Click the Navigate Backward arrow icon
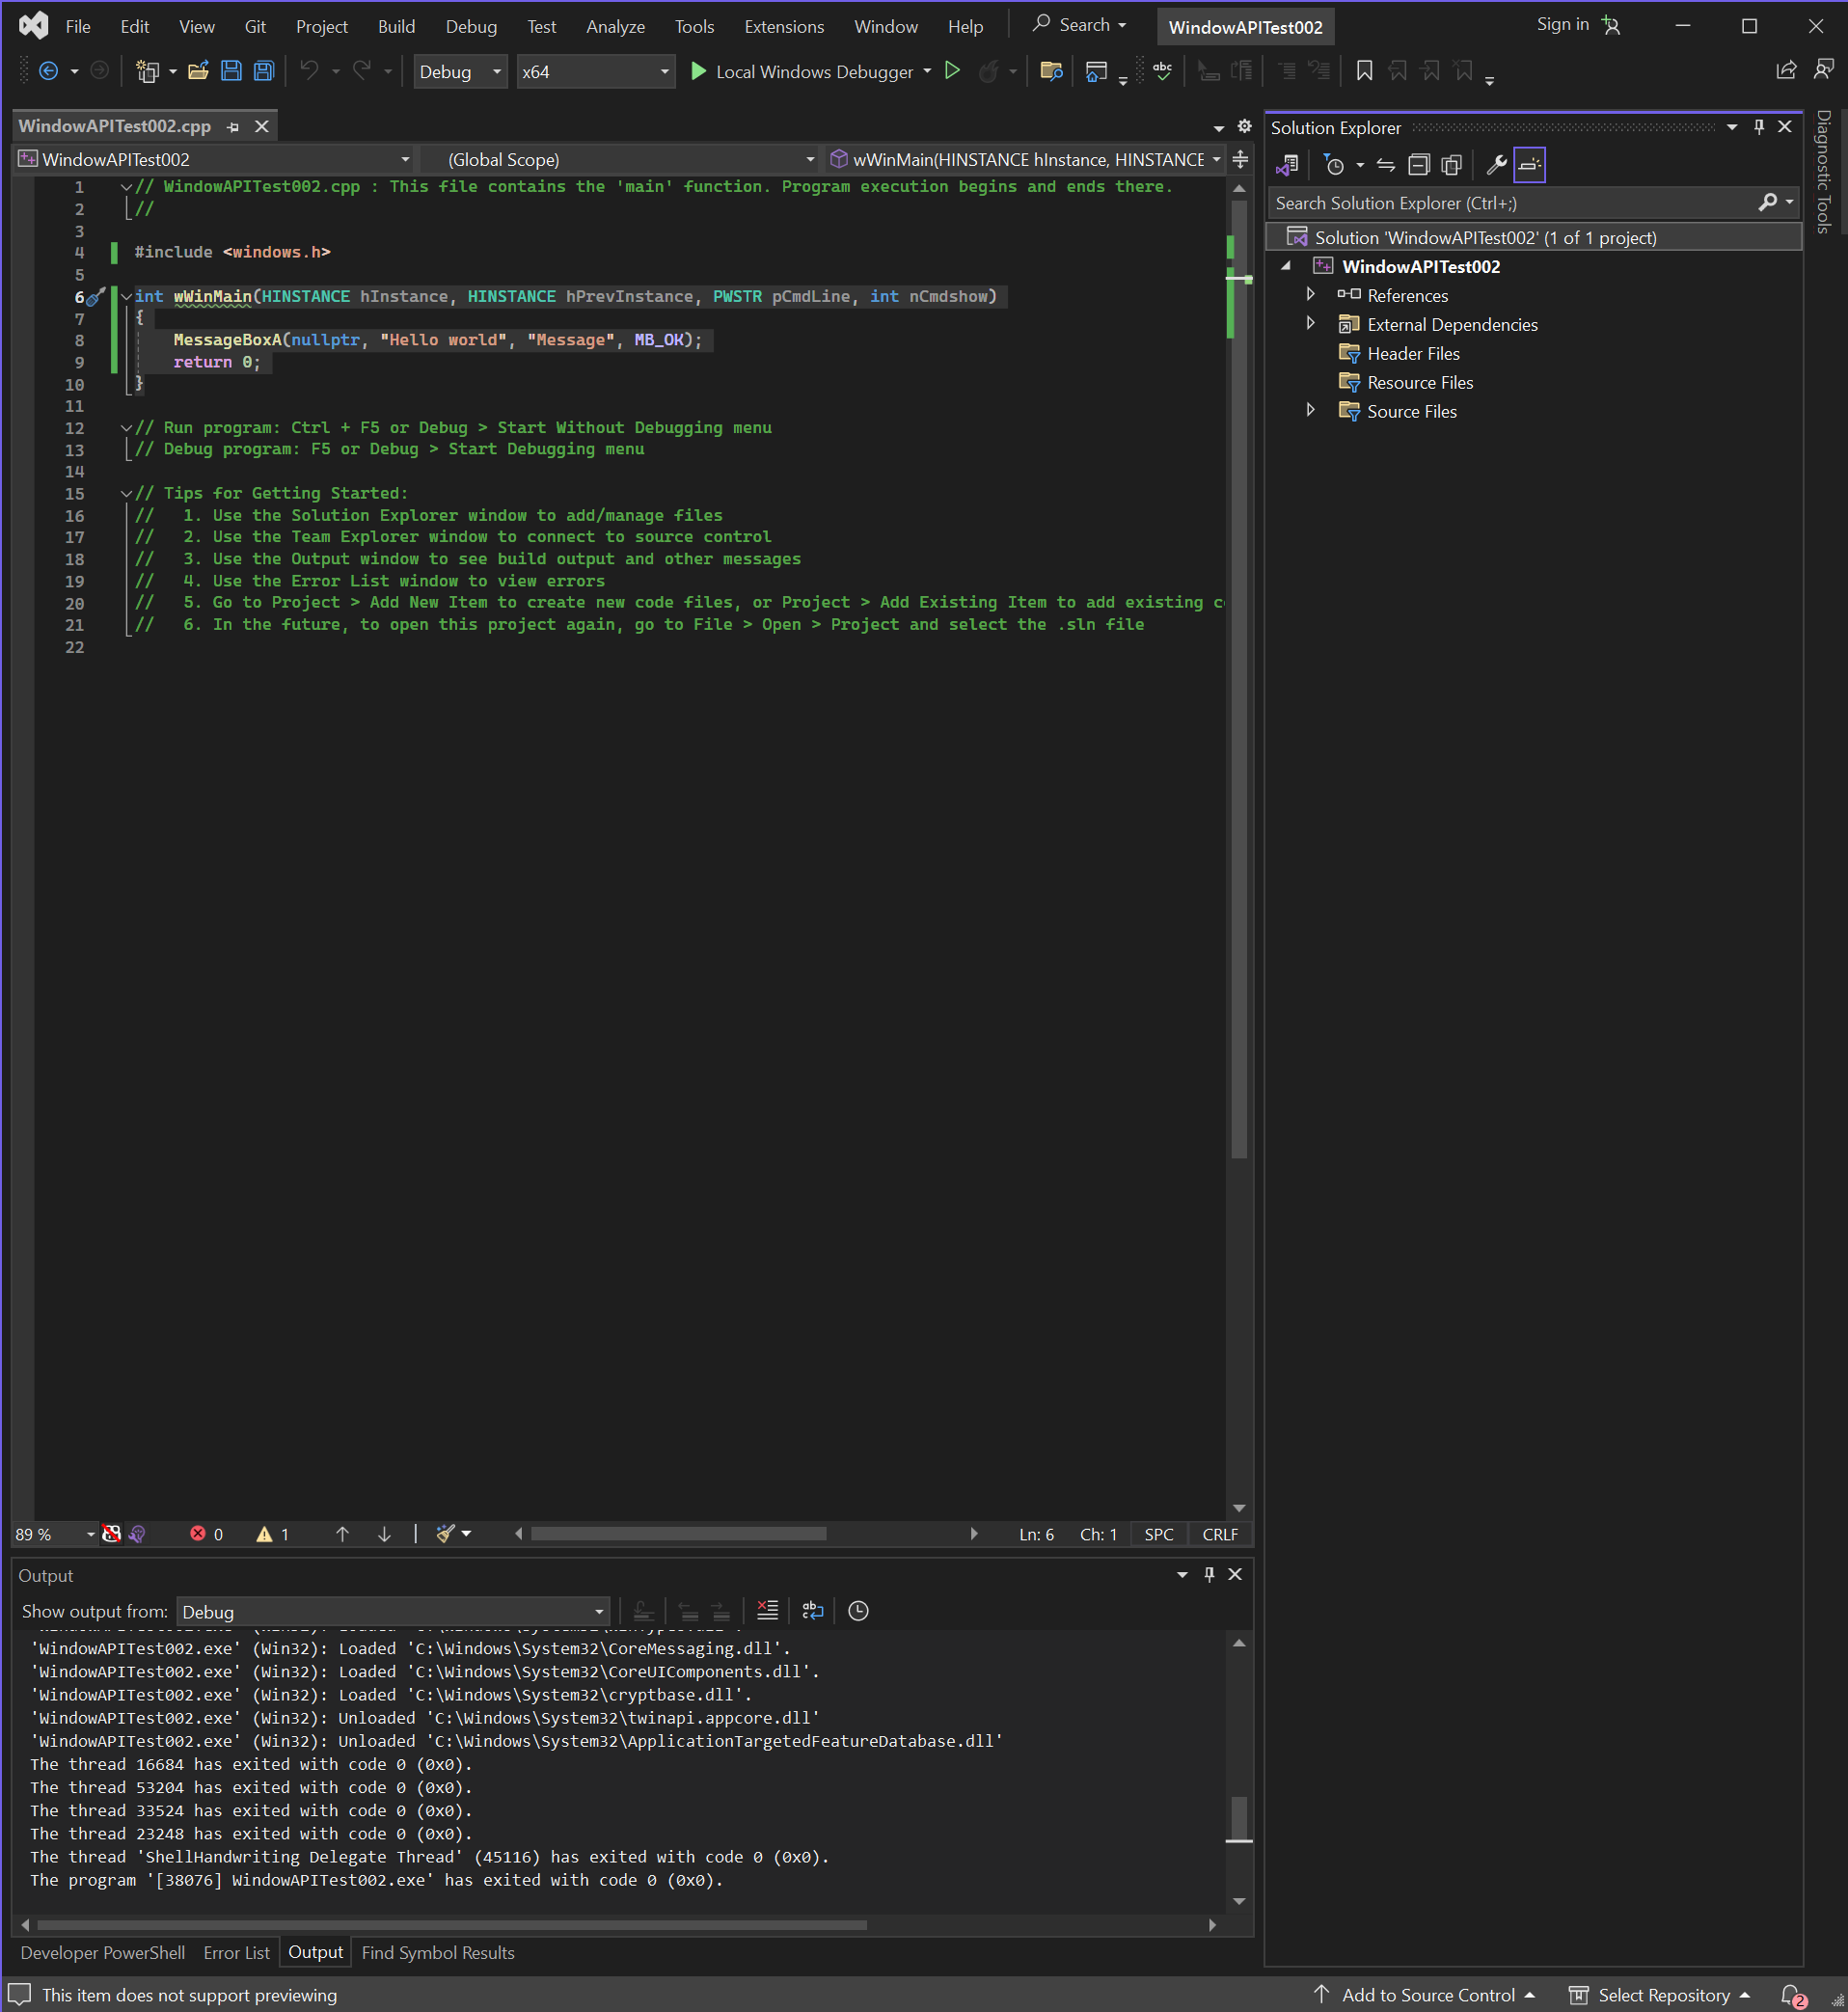The image size is (1848, 2012). coord(48,71)
